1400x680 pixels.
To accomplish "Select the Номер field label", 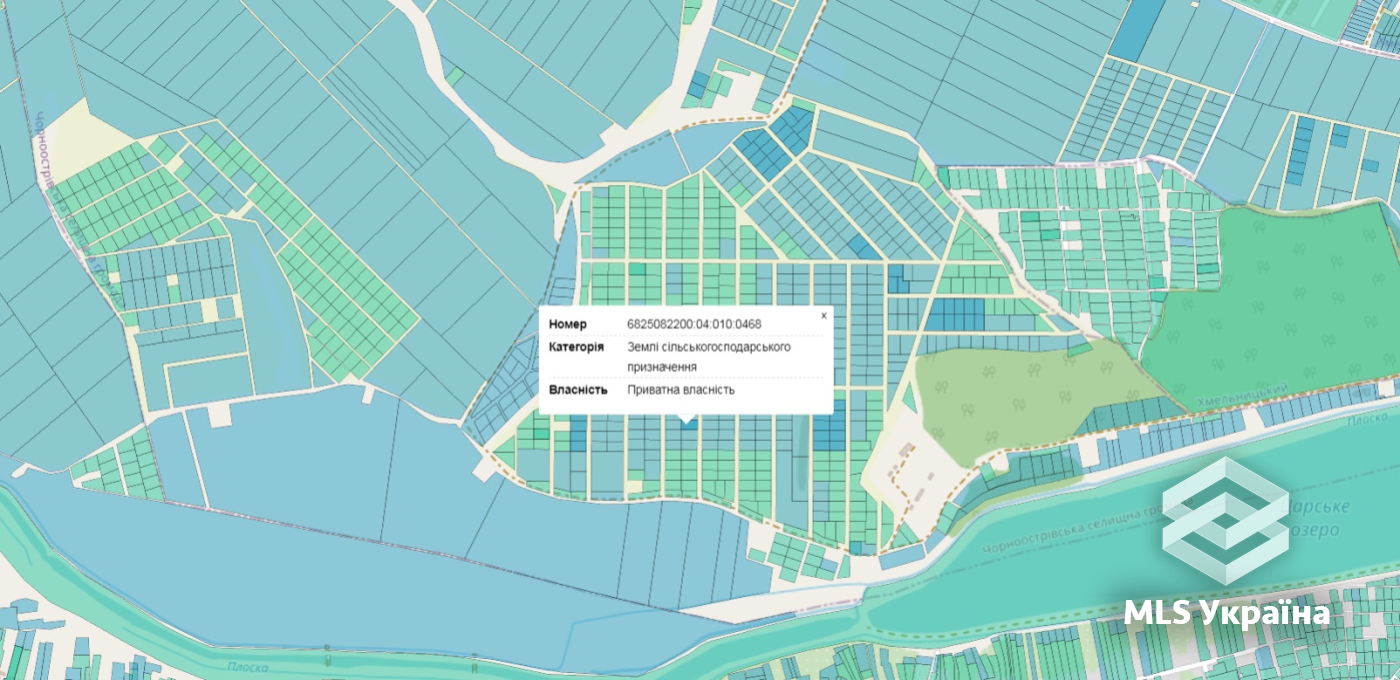I will (568, 324).
